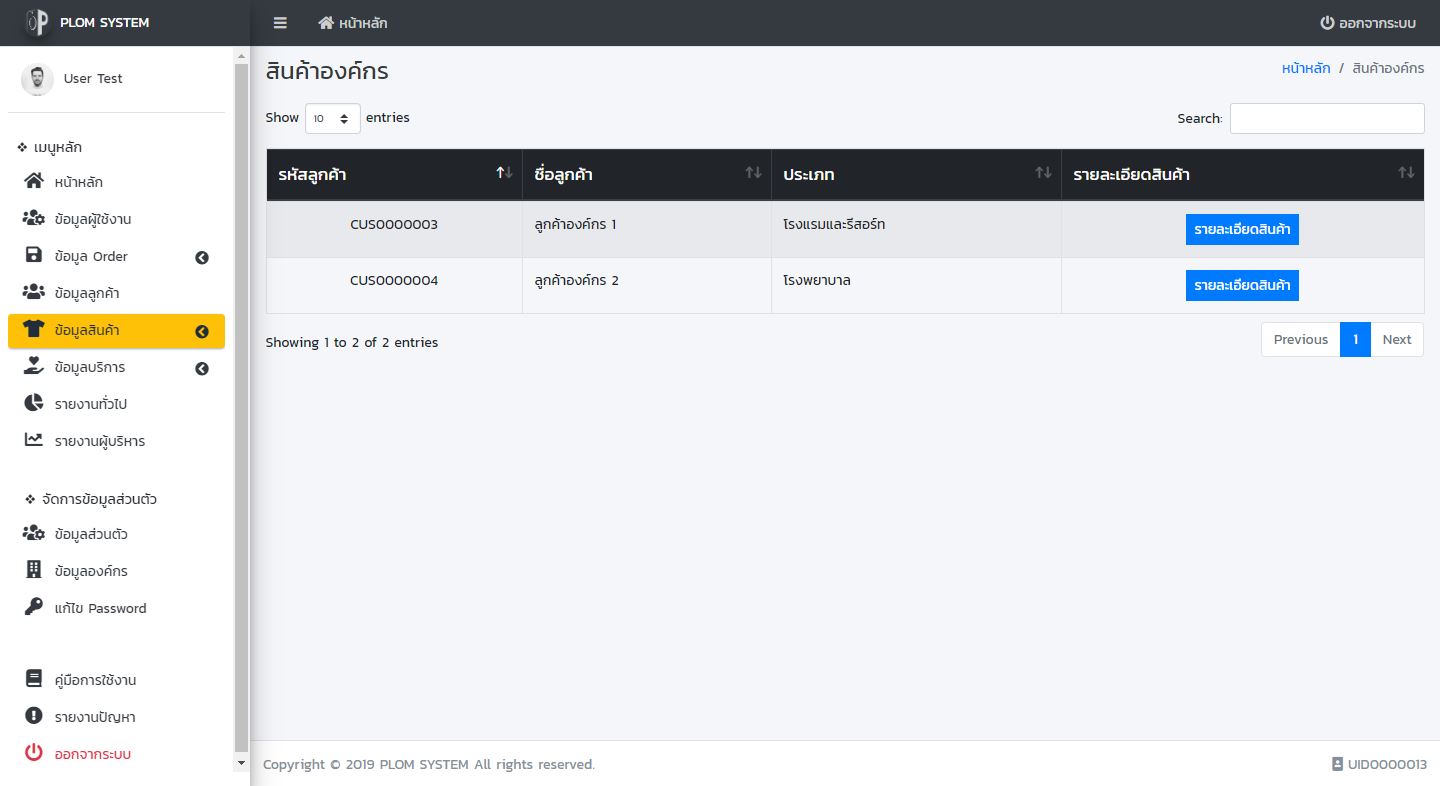Click the book icon for คู่มือการใช้งาน
Viewport: 1440px width, 786px height.
pyautogui.click(x=34, y=680)
